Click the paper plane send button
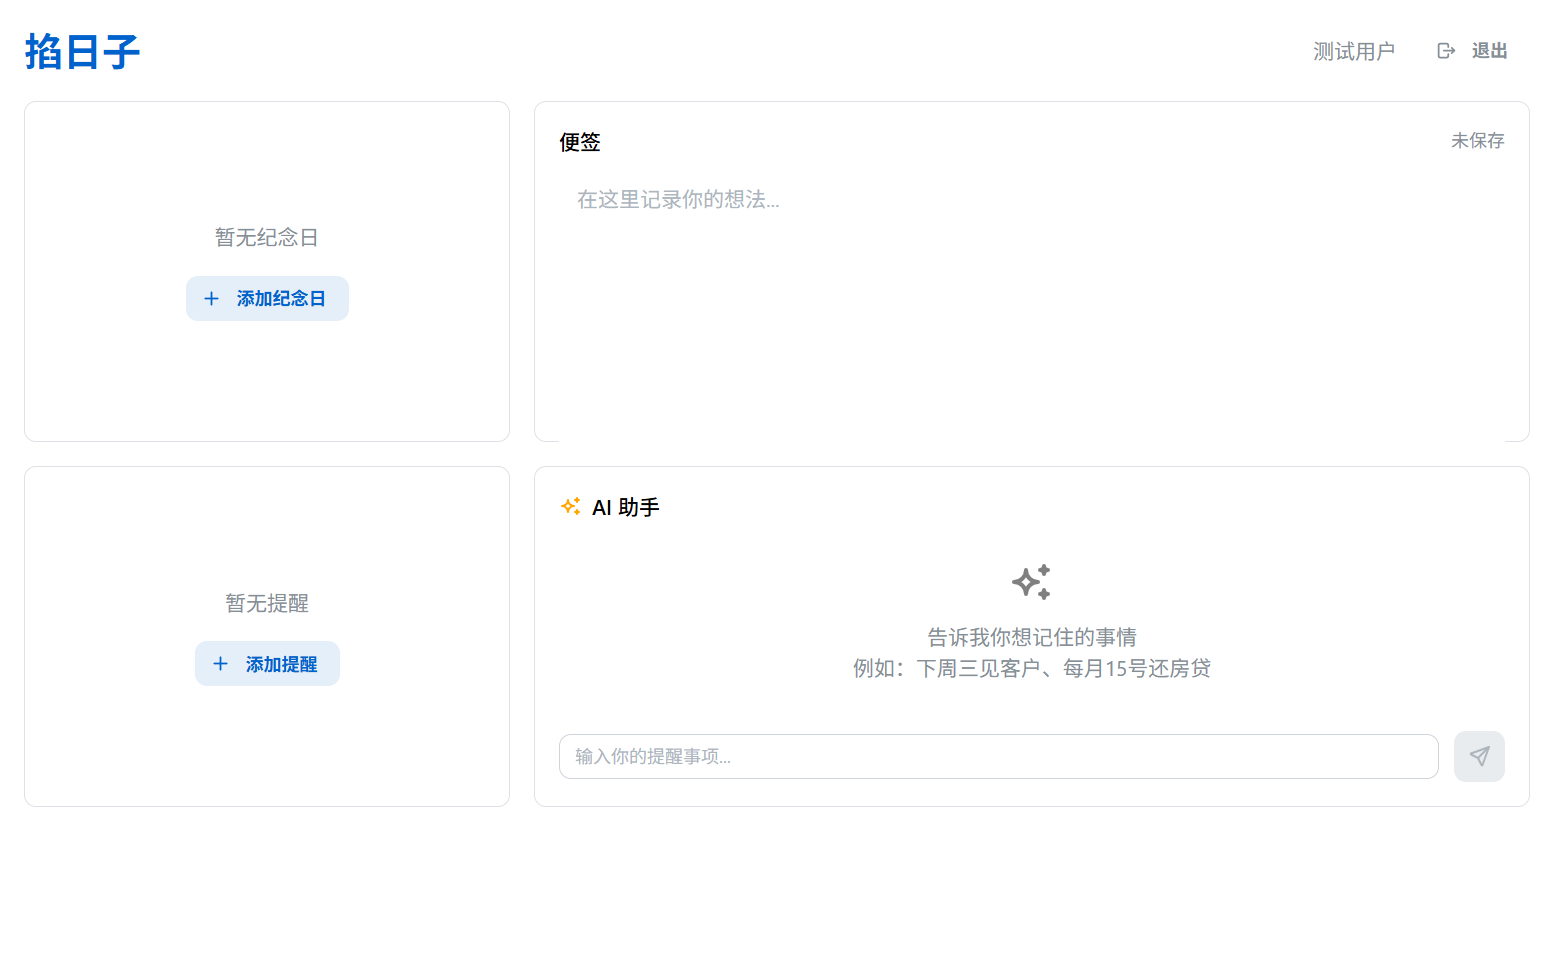Viewport: 1554px width, 957px height. click(1478, 757)
